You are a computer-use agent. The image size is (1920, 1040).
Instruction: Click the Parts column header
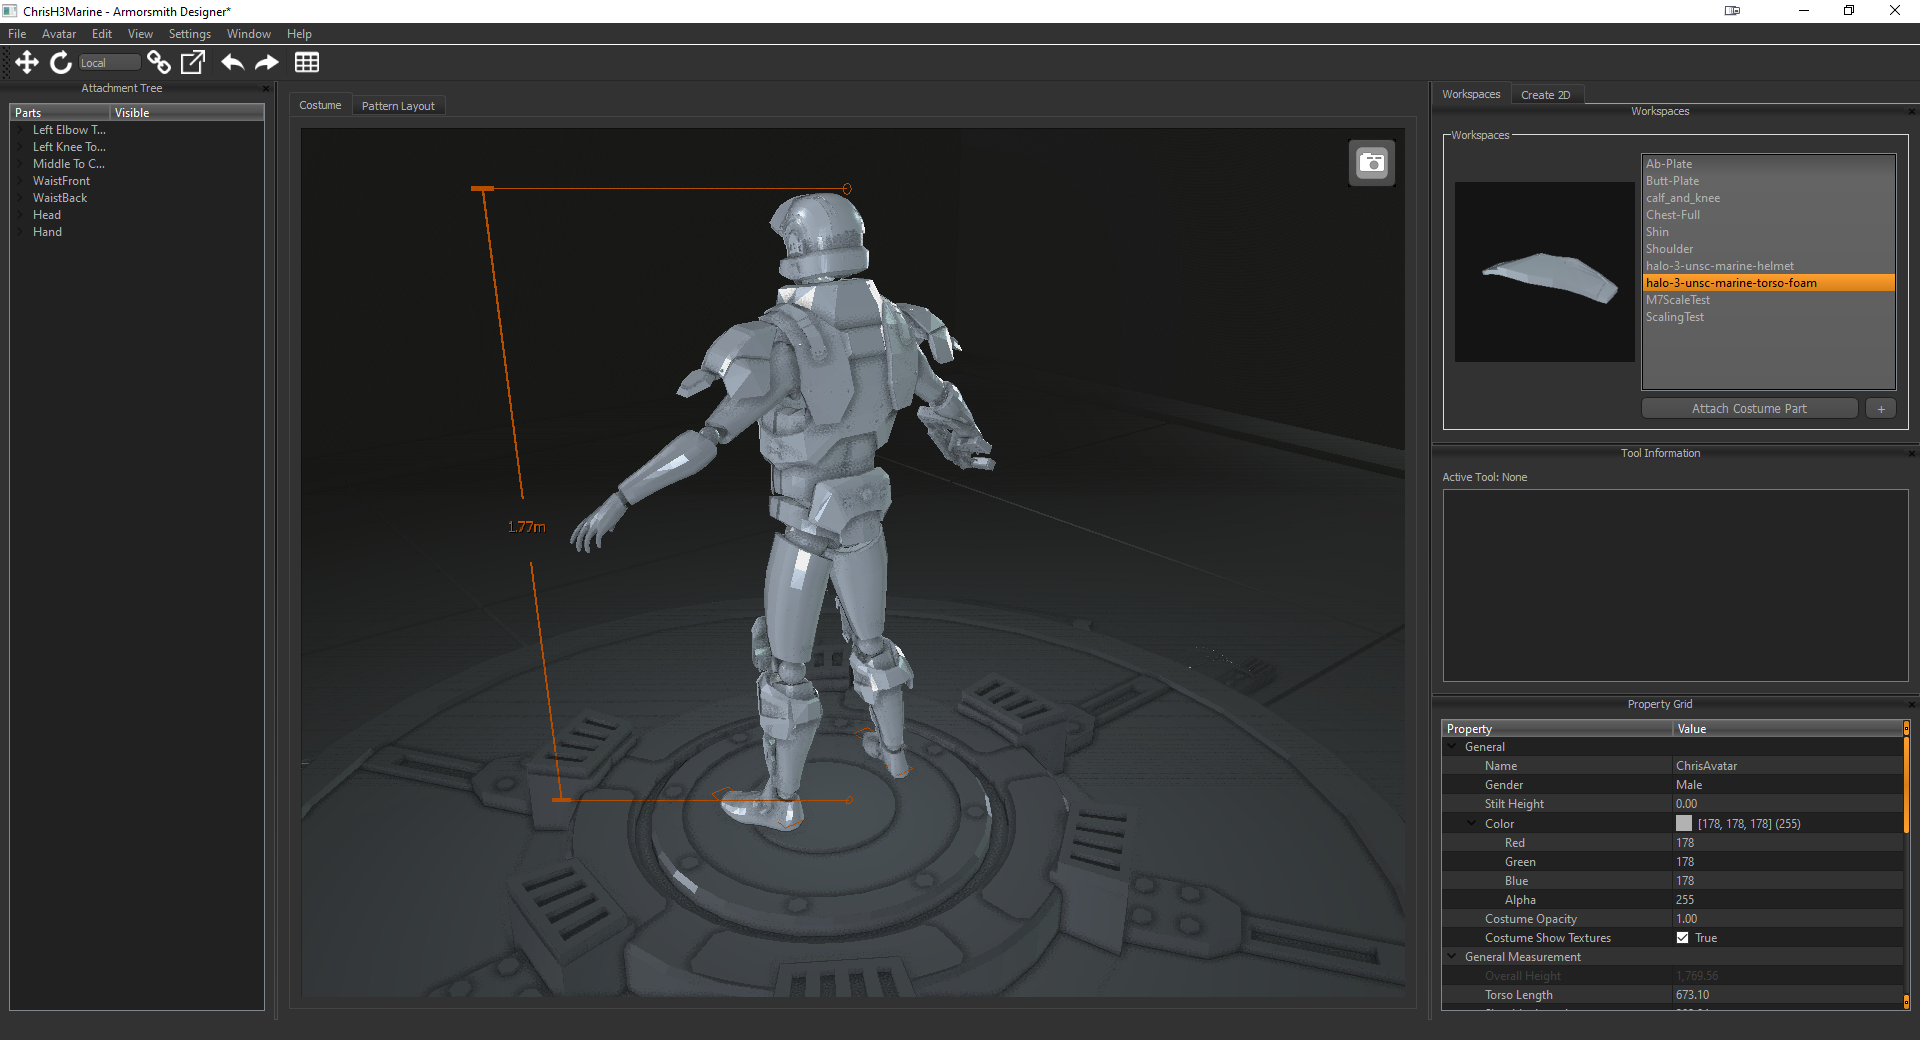(61, 113)
